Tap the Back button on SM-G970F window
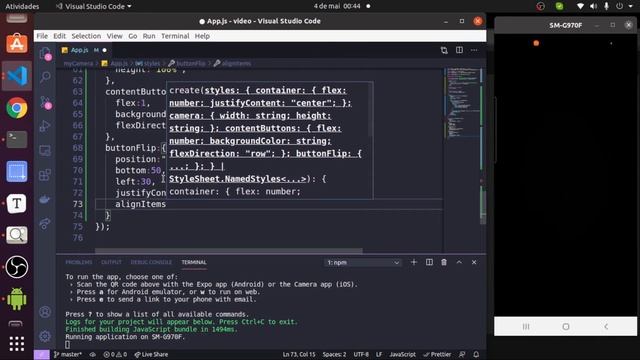 (x=606, y=327)
